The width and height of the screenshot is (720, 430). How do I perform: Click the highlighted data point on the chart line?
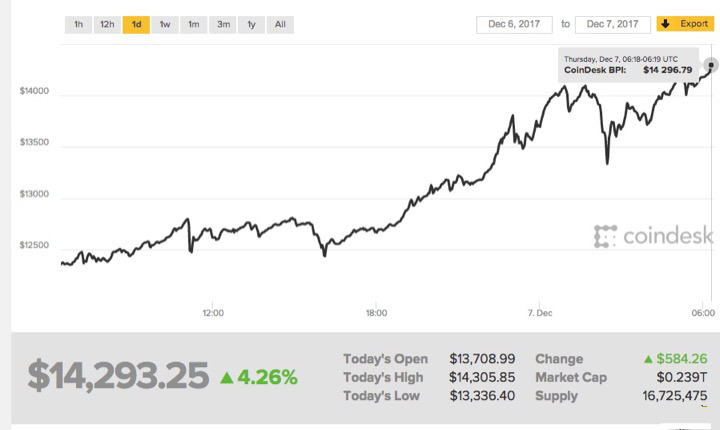click(x=711, y=65)
